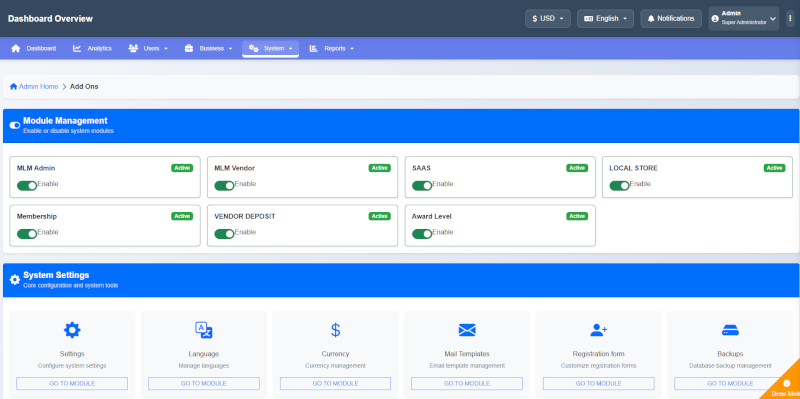Click the System Settings gear icon in header
This screenshot has height=399, width=800.
pos(15,280)
